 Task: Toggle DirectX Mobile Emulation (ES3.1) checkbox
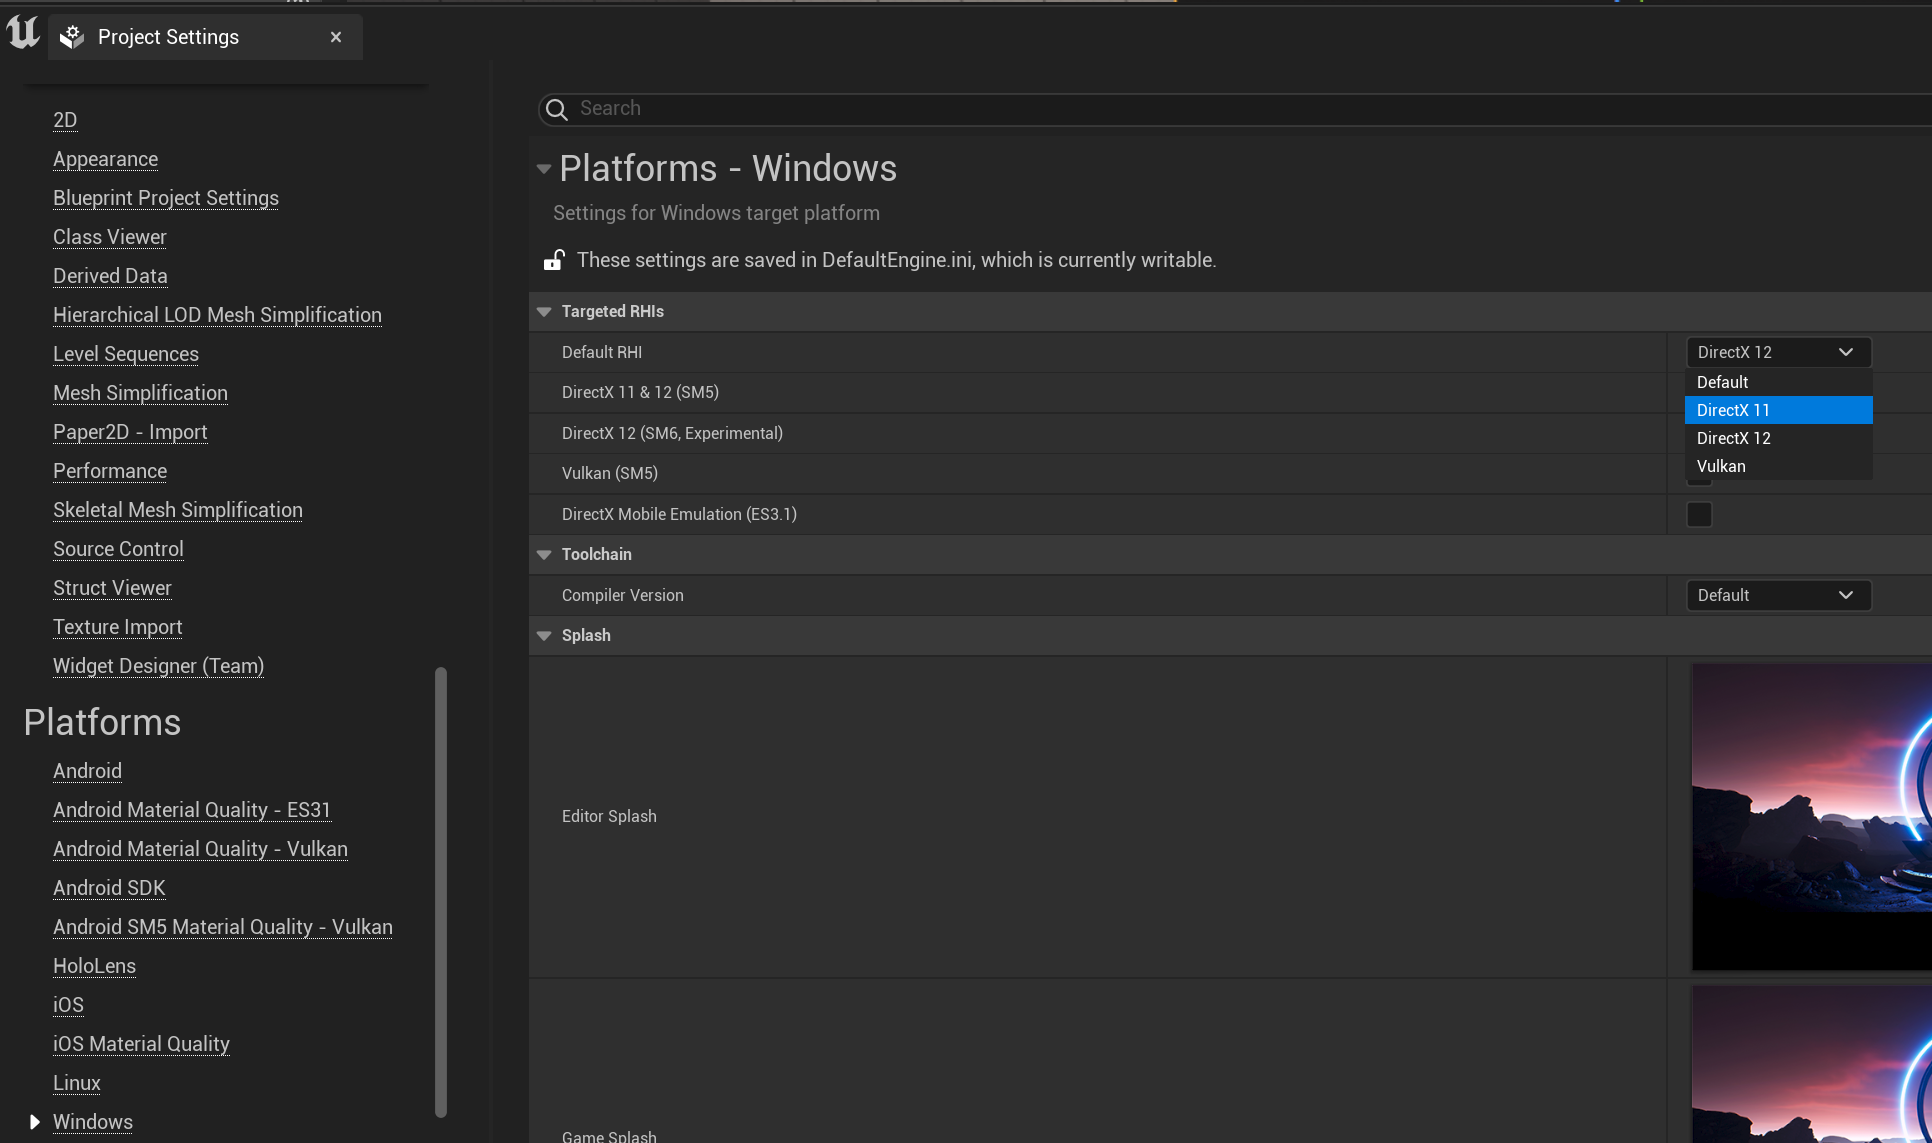pyautogui.click(x=1699, y=514)
